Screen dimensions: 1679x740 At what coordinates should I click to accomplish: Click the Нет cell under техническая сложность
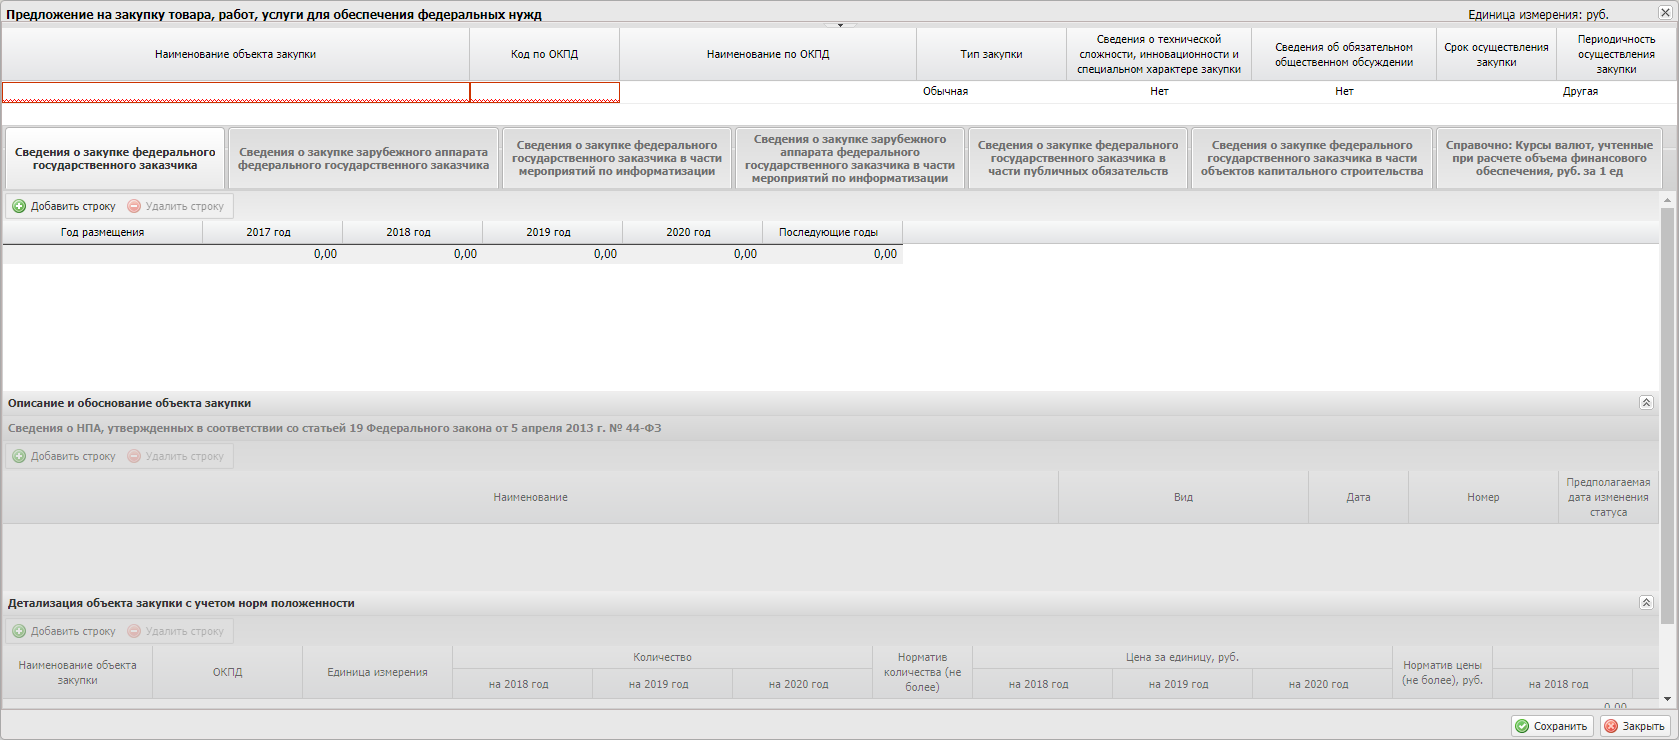pyautogui.click(x=1159, y=91)
